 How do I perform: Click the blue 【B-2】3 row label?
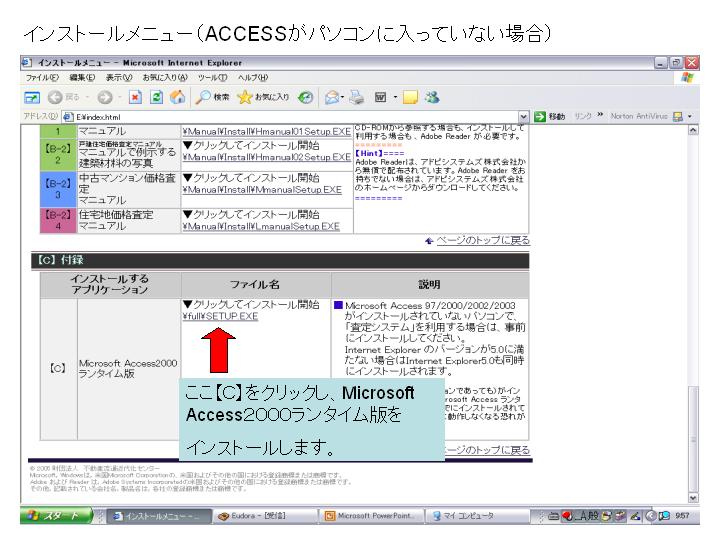point(58,189)
